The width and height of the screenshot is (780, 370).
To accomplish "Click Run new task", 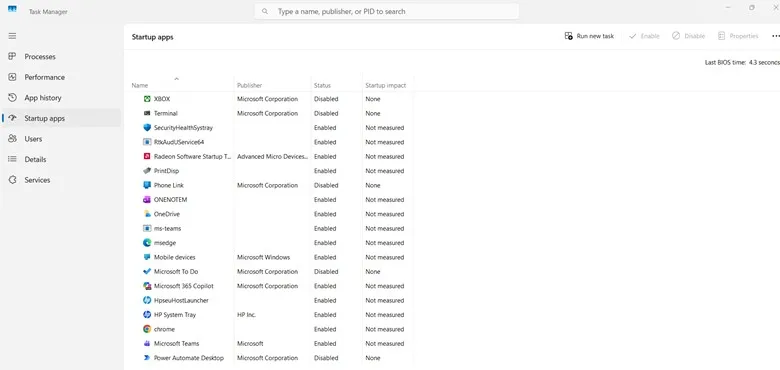I will tap(589, 36).
